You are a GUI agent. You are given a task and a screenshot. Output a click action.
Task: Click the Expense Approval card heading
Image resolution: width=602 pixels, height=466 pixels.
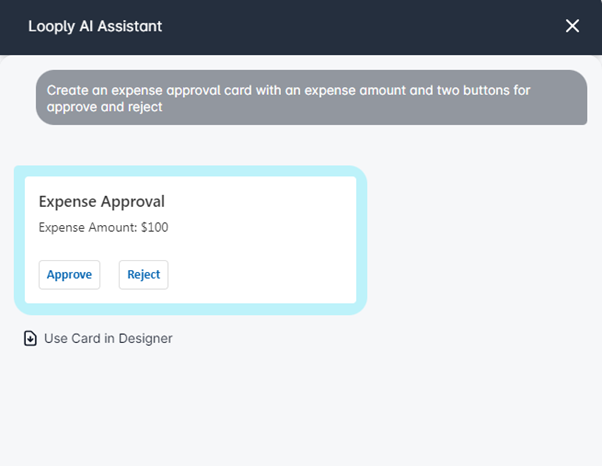(102, 202)
